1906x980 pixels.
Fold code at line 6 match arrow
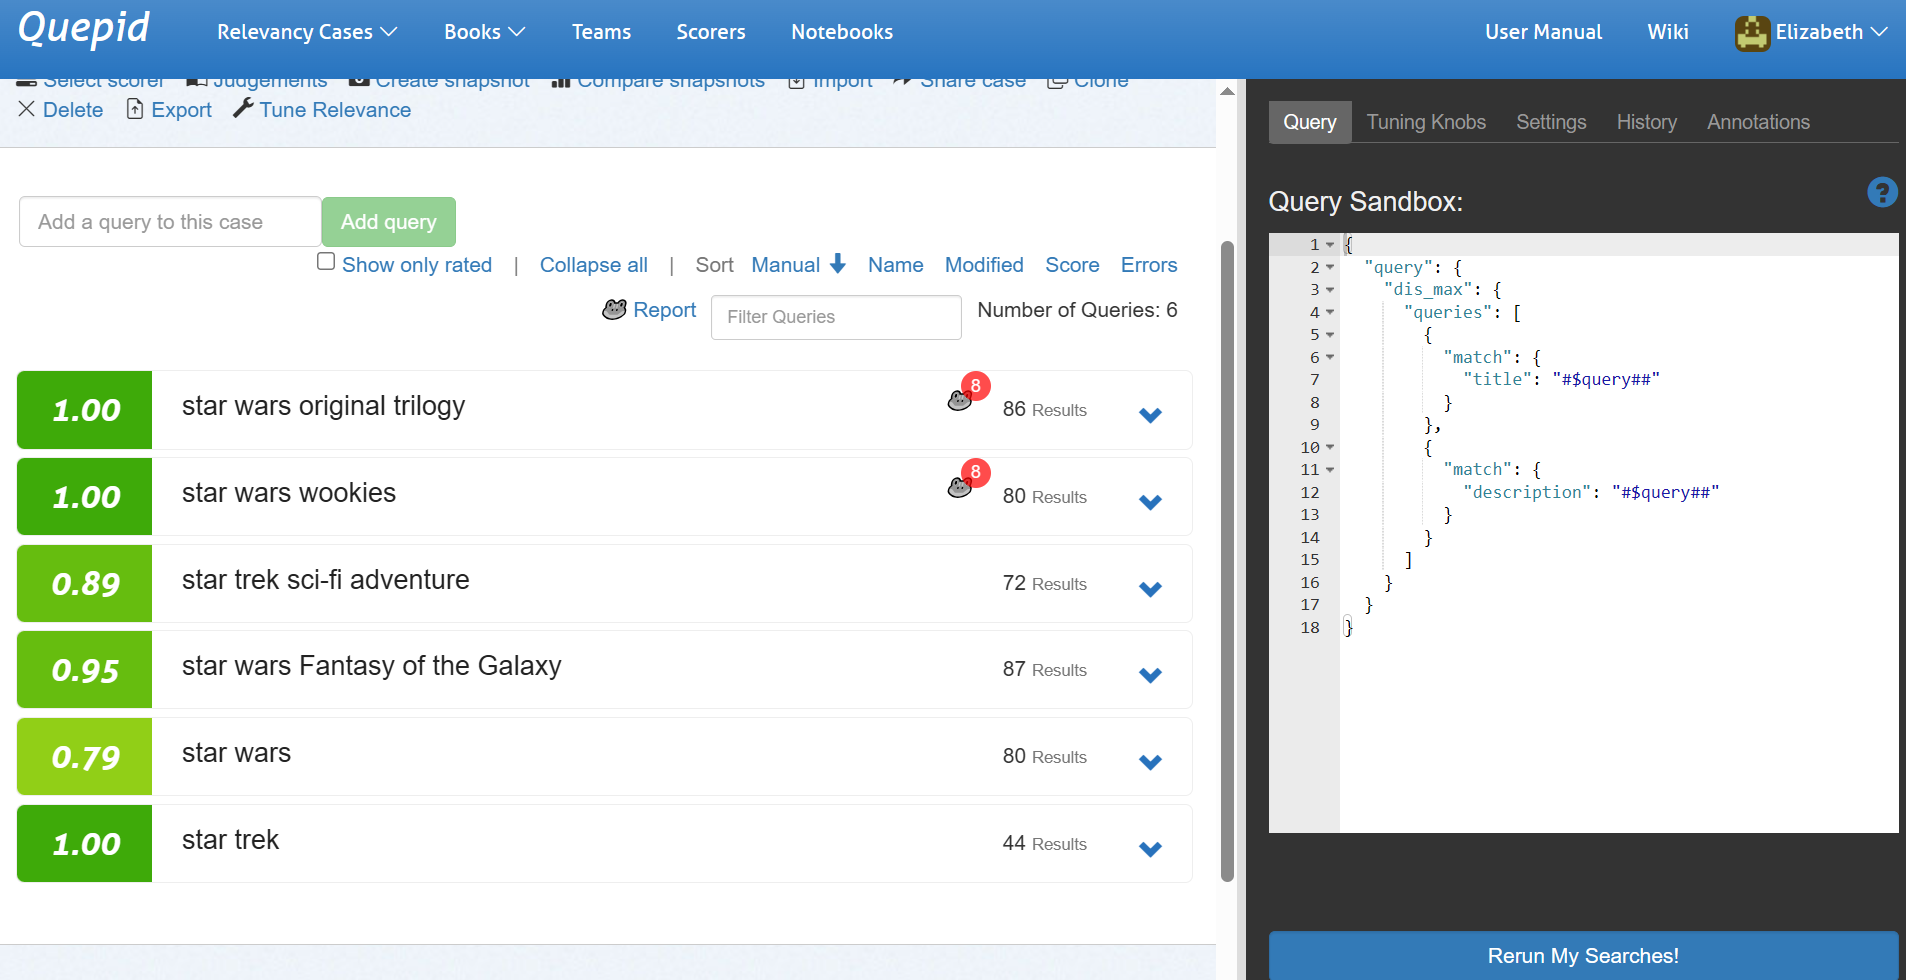coord(1330,357)
